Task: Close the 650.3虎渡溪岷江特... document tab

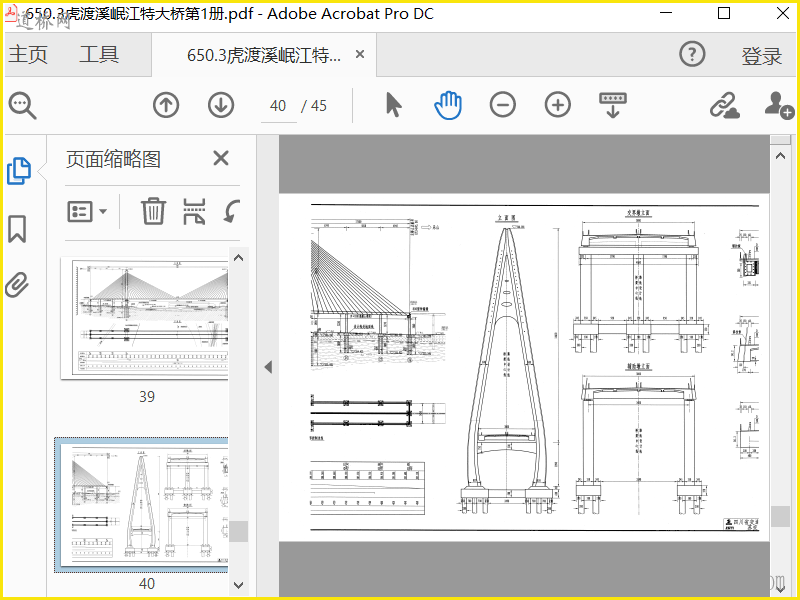Action: point(360,54)
